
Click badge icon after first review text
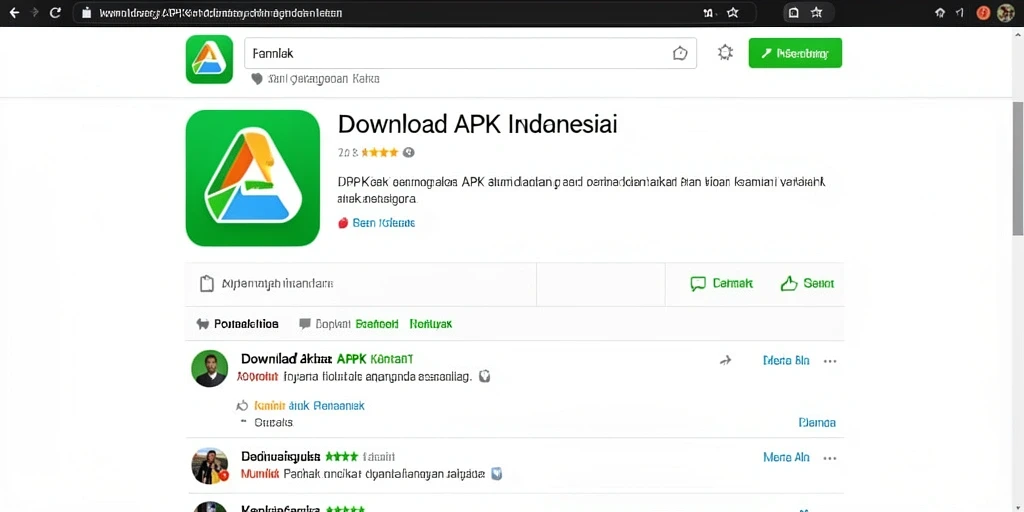click(x=484, y=377)
